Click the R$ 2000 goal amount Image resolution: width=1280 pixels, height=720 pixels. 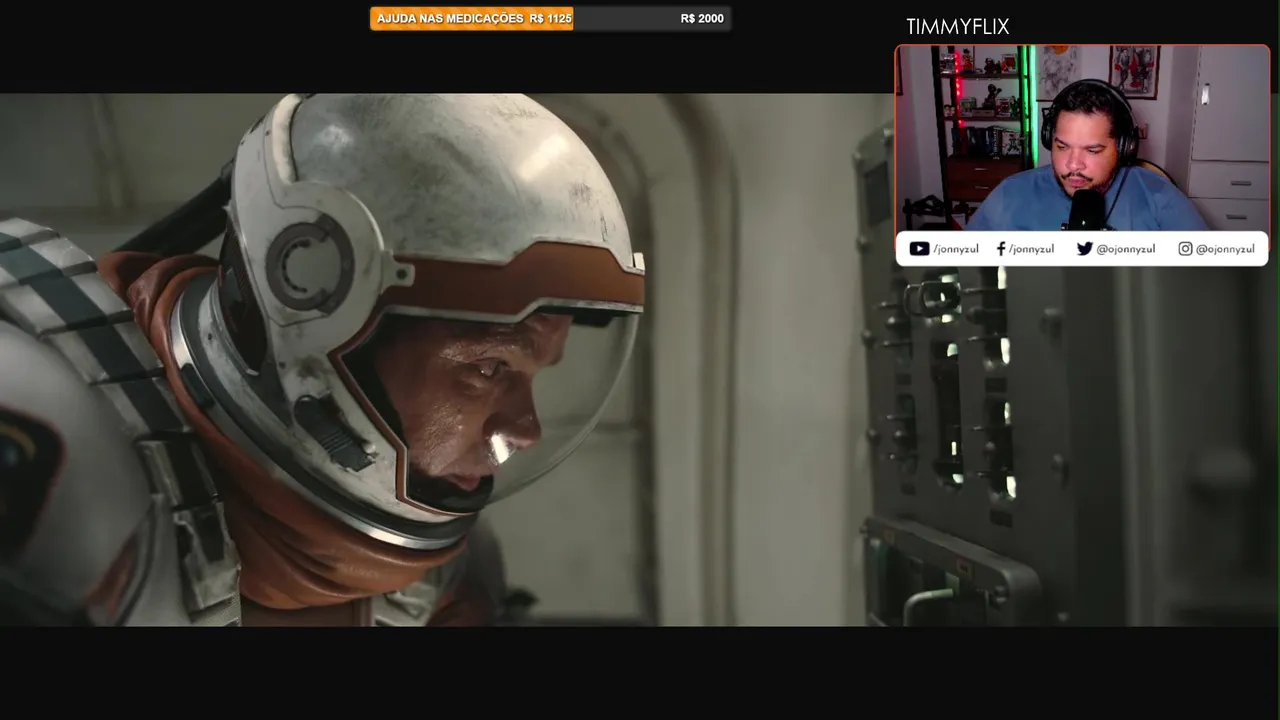[x=702, y=19]
